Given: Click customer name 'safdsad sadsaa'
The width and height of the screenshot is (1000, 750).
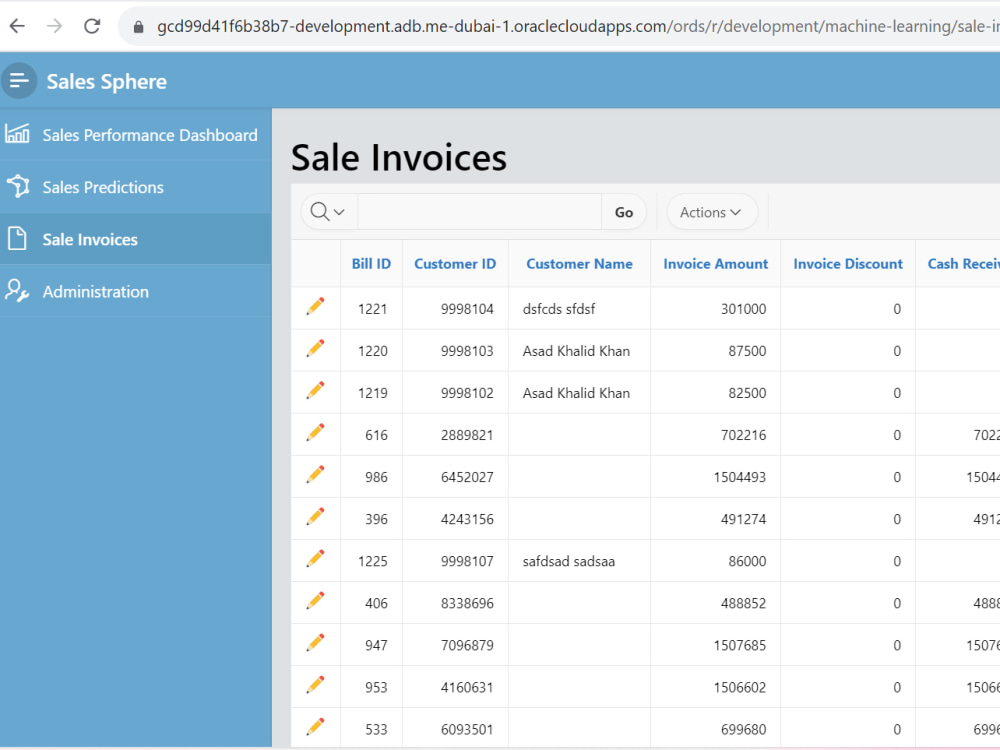Looking at the screenshot, I should point(569,561).
